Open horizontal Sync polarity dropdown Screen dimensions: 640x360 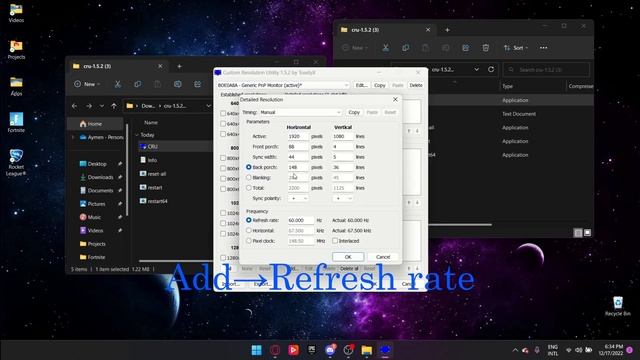click(x=298, y=198)
